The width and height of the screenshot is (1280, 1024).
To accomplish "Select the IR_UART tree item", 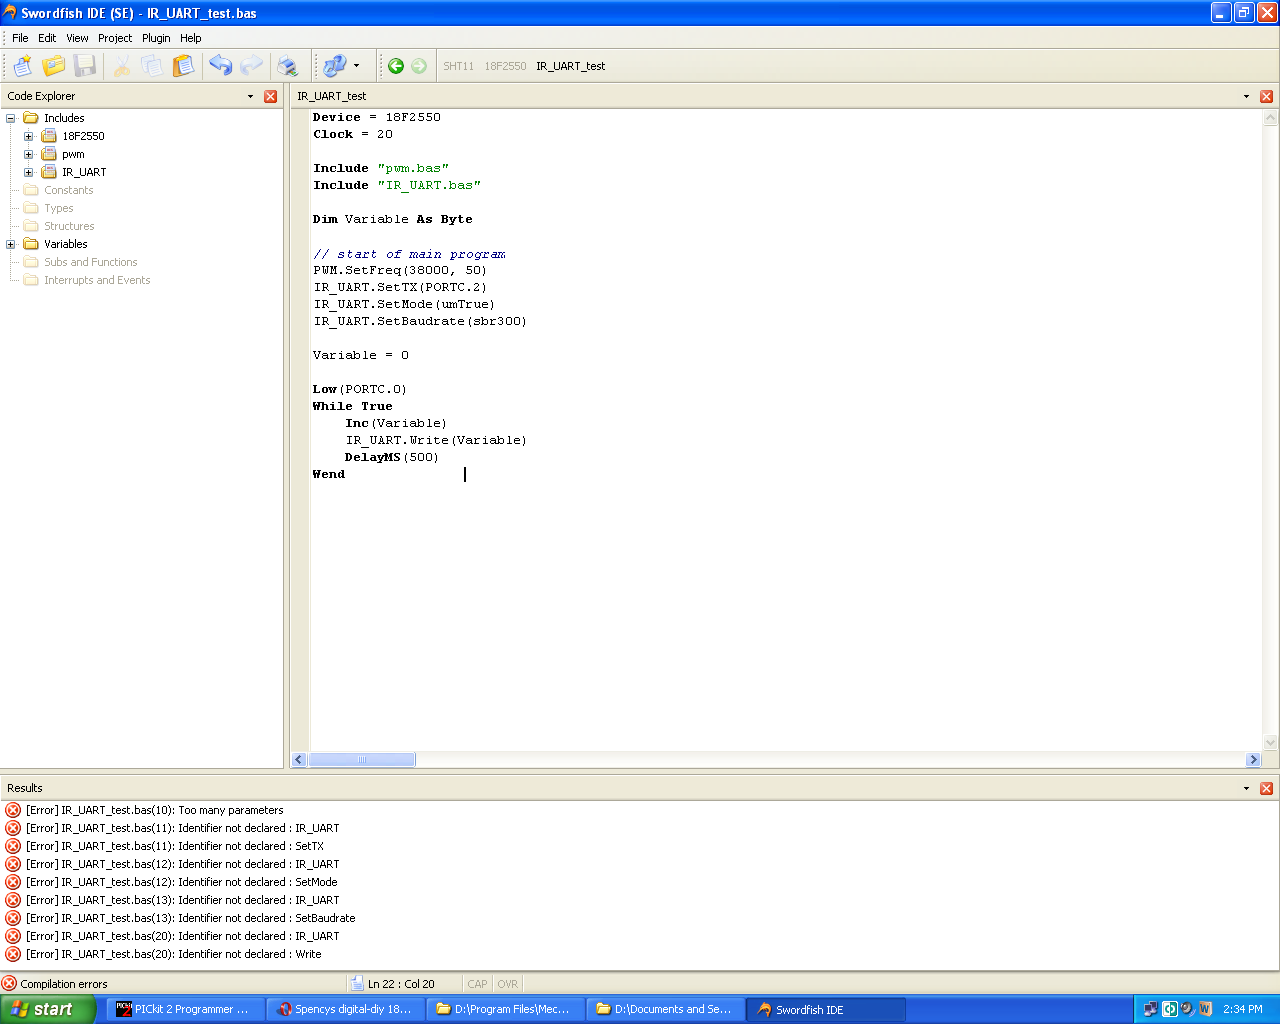I will [x=84, y=172].
